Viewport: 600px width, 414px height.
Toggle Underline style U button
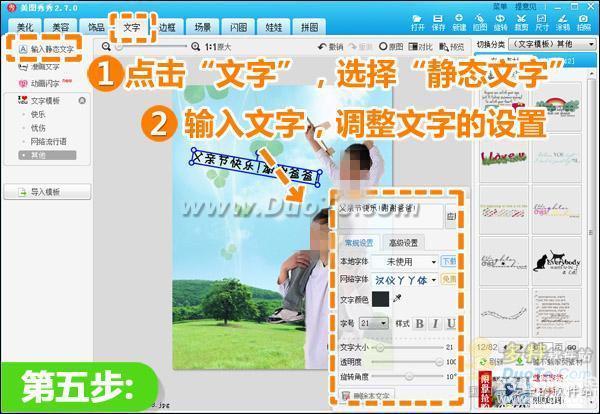click(x=451, y=324)
